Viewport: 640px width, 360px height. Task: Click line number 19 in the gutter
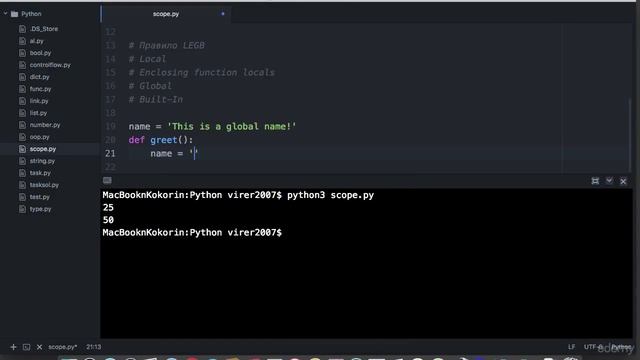[110, 127]
